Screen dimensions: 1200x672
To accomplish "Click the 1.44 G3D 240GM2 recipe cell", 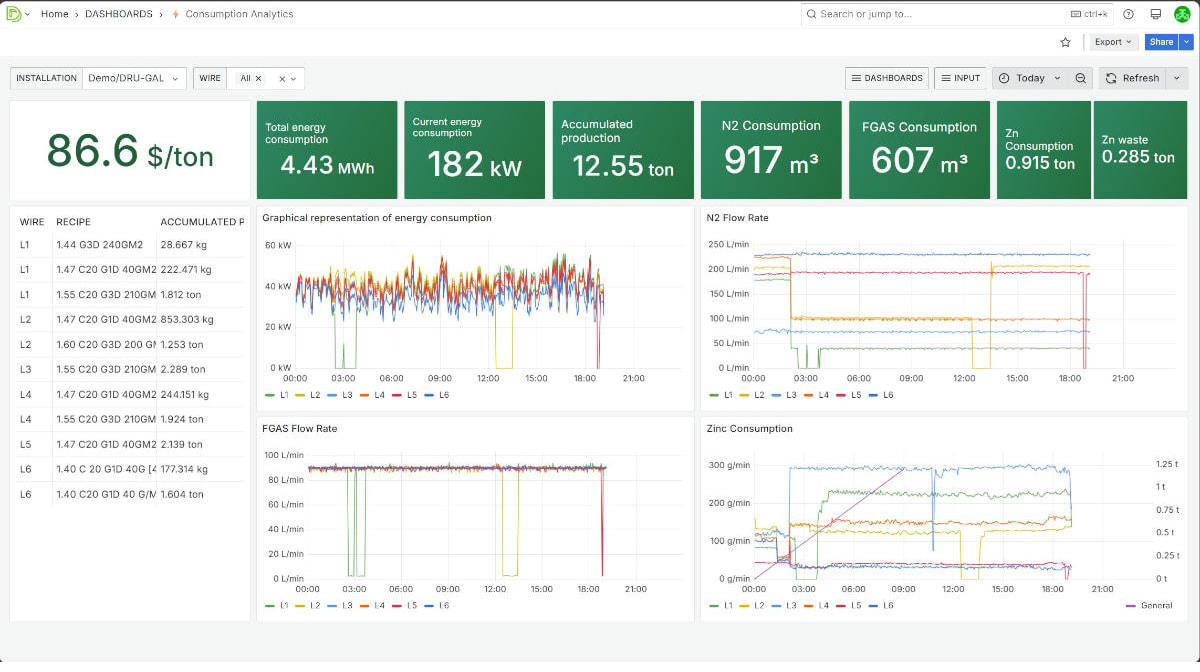I will [100, 245].
